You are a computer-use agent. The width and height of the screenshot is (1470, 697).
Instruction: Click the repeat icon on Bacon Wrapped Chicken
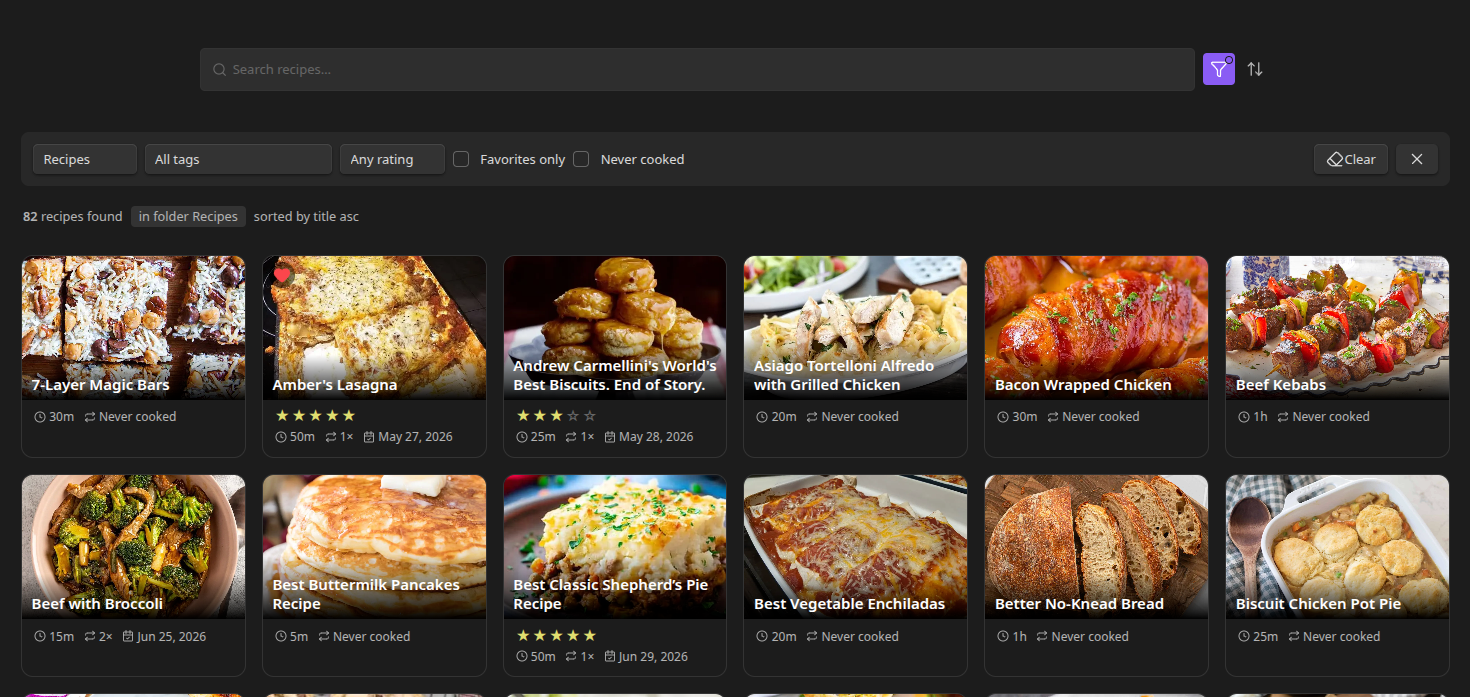[x=1053, y=417]
